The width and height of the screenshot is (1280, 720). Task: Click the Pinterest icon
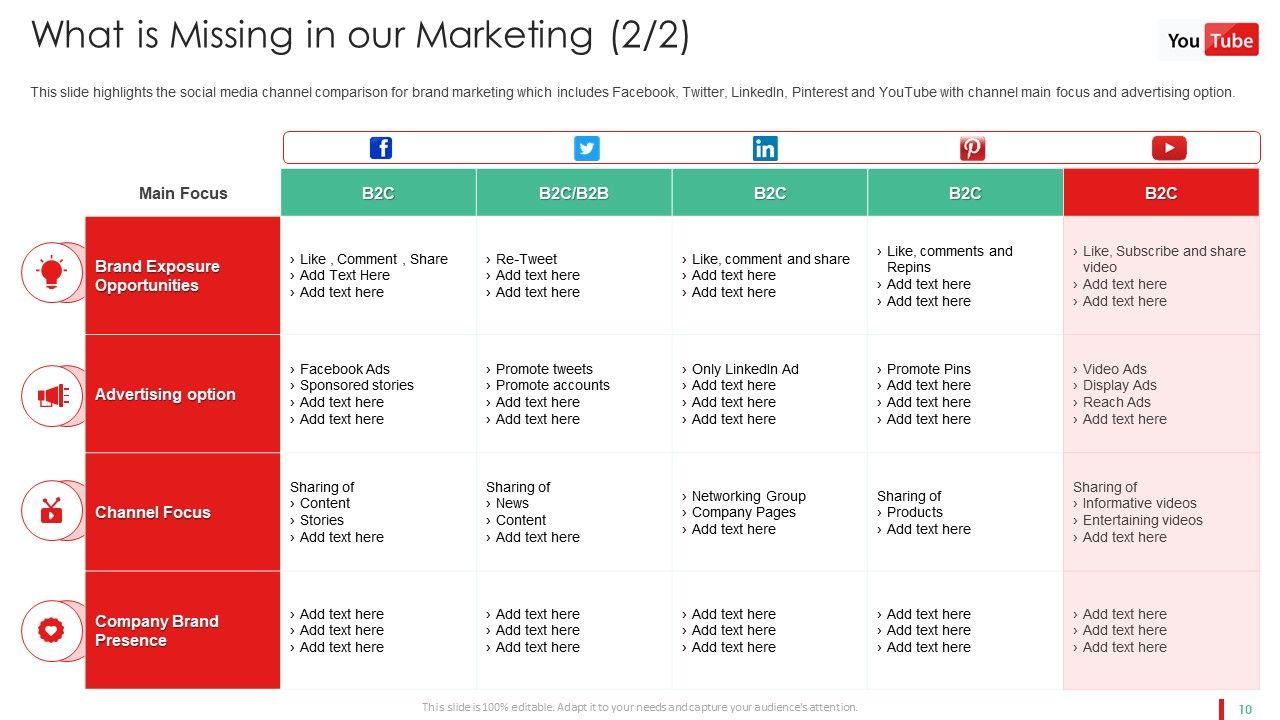(972, 148)
